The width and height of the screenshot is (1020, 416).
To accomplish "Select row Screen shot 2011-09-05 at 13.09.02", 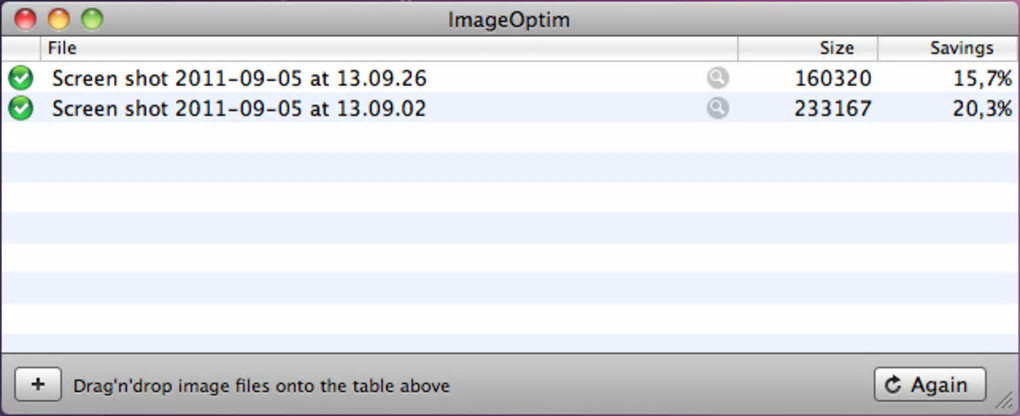I will 239,108.
